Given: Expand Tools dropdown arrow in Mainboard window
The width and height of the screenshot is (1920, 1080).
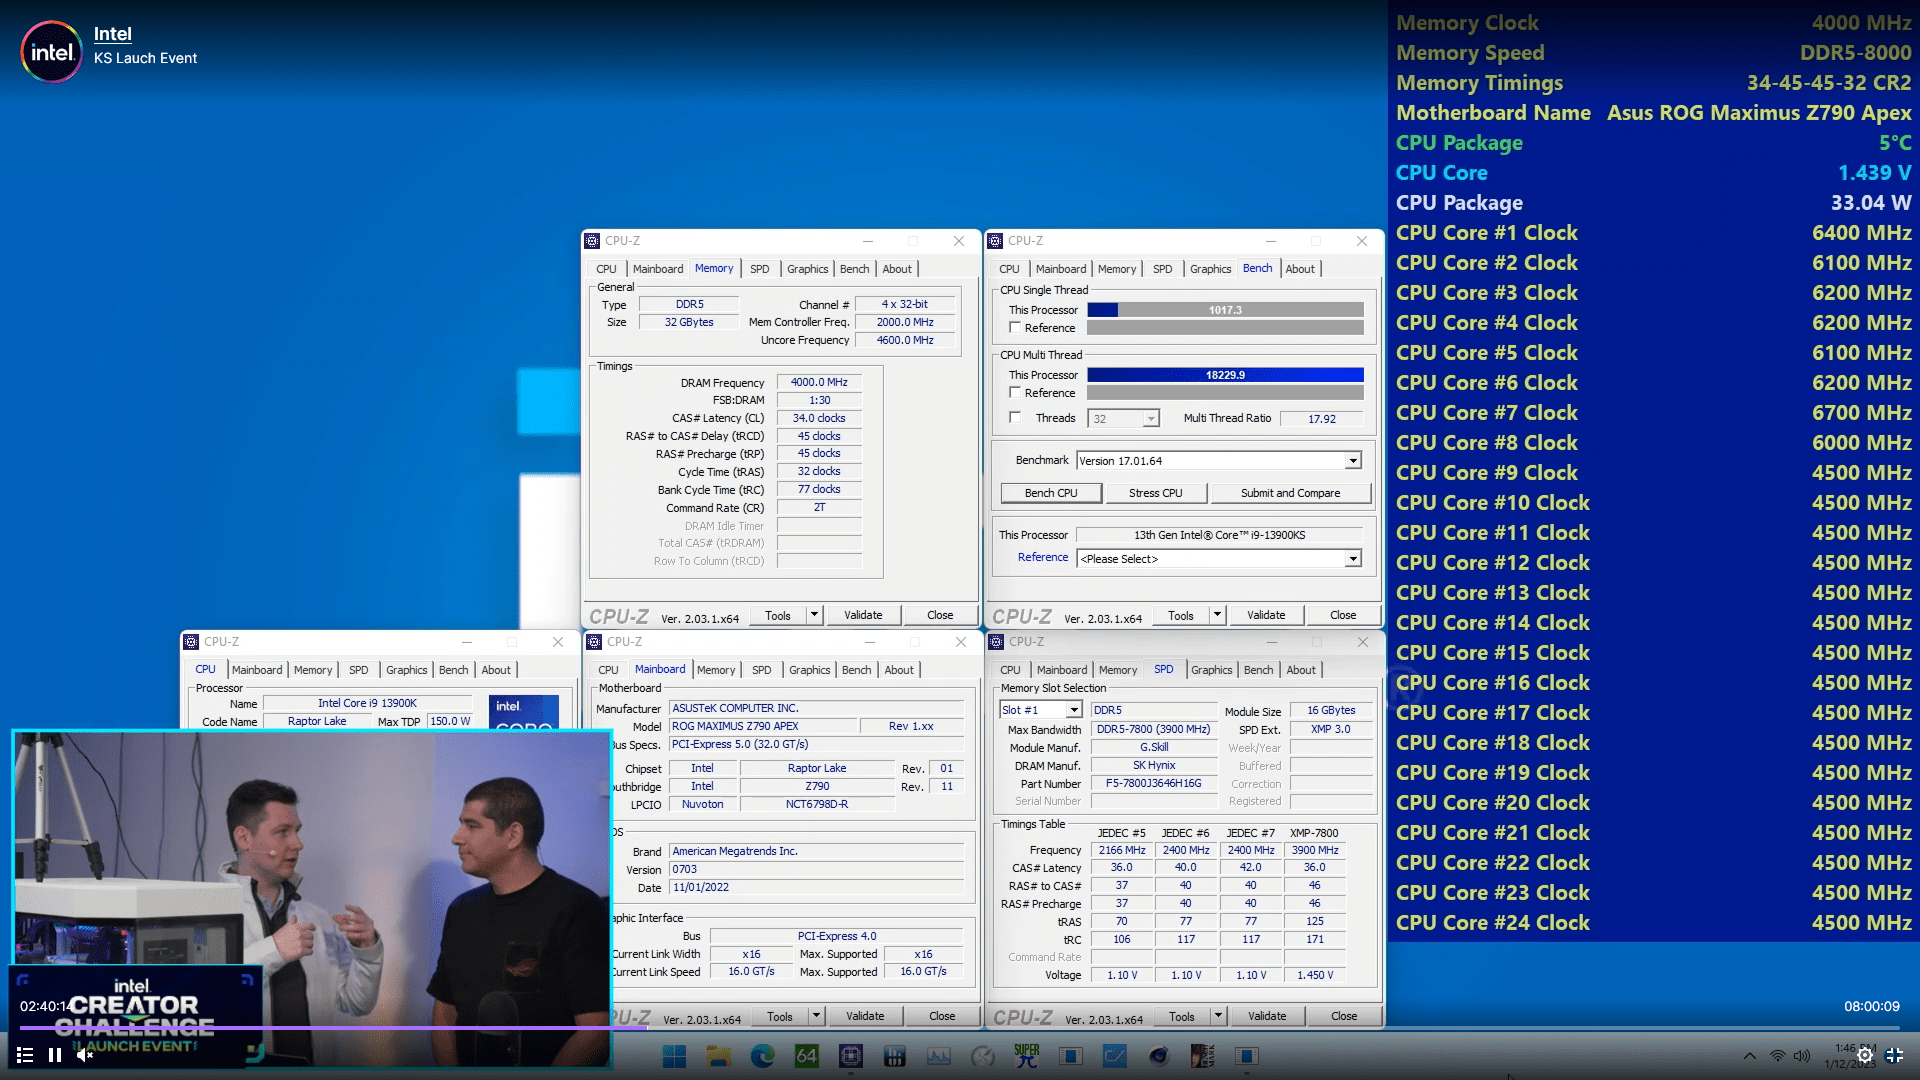Looking at the screenshot, I should pyautogui.click(x=817, y=1016).
